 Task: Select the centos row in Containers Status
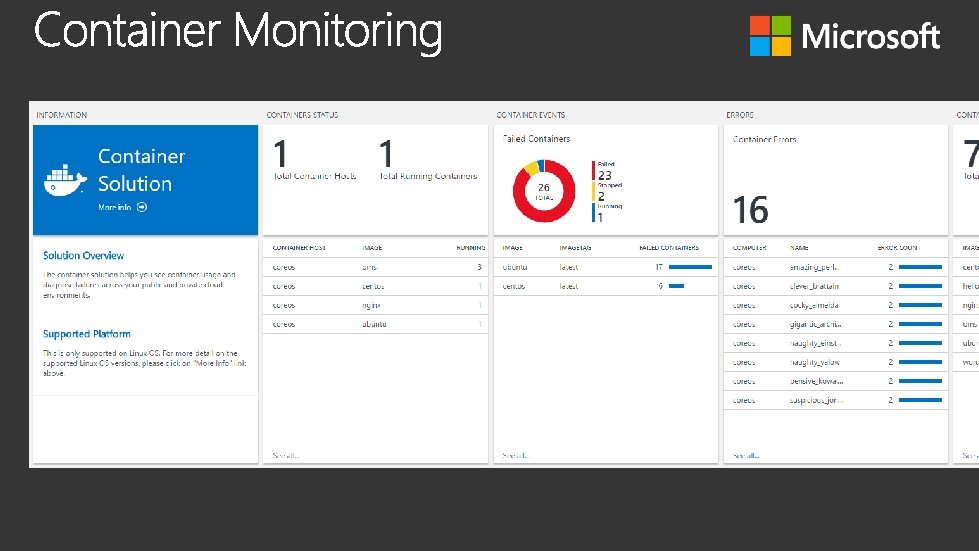[x=375, y=286]
